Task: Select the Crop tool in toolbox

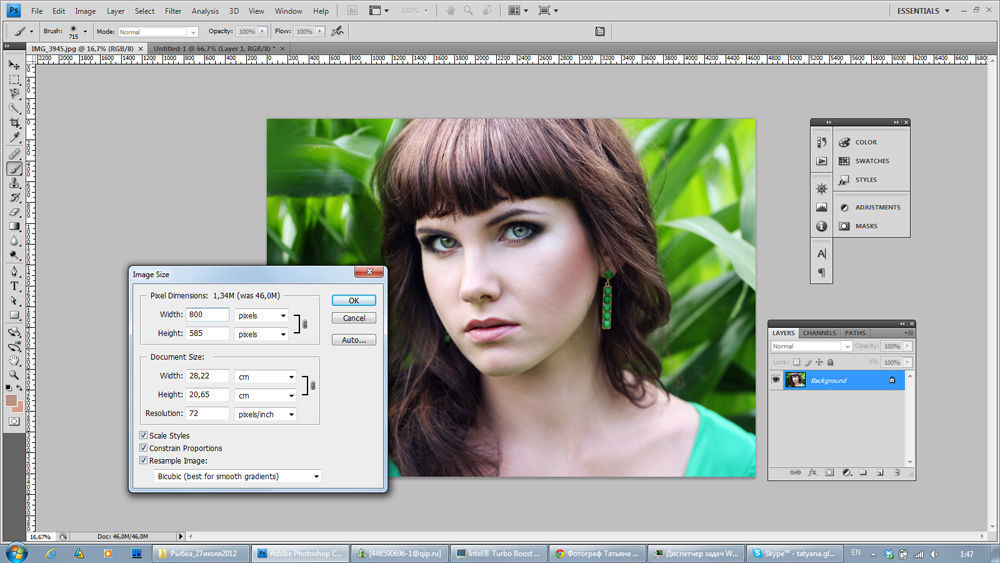Action: (x=14, y=123)
